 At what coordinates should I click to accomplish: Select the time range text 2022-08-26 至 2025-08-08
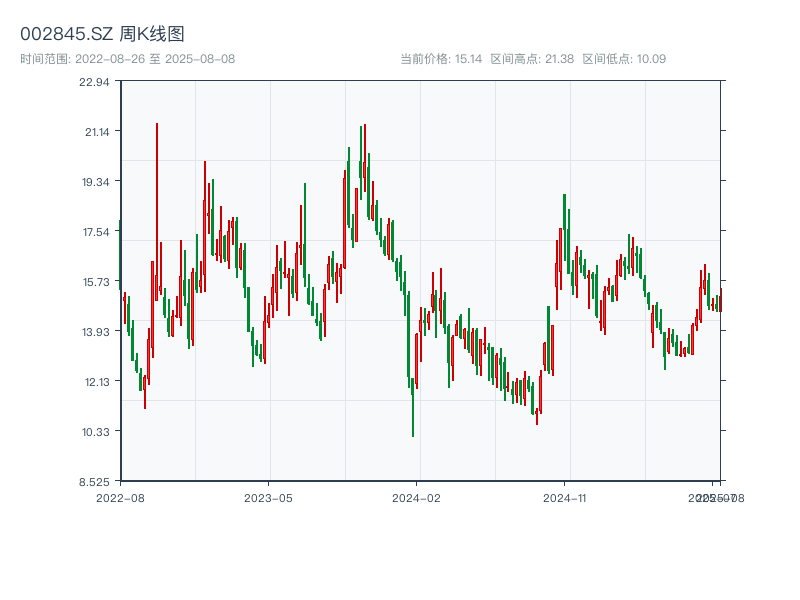pos(155,59)
